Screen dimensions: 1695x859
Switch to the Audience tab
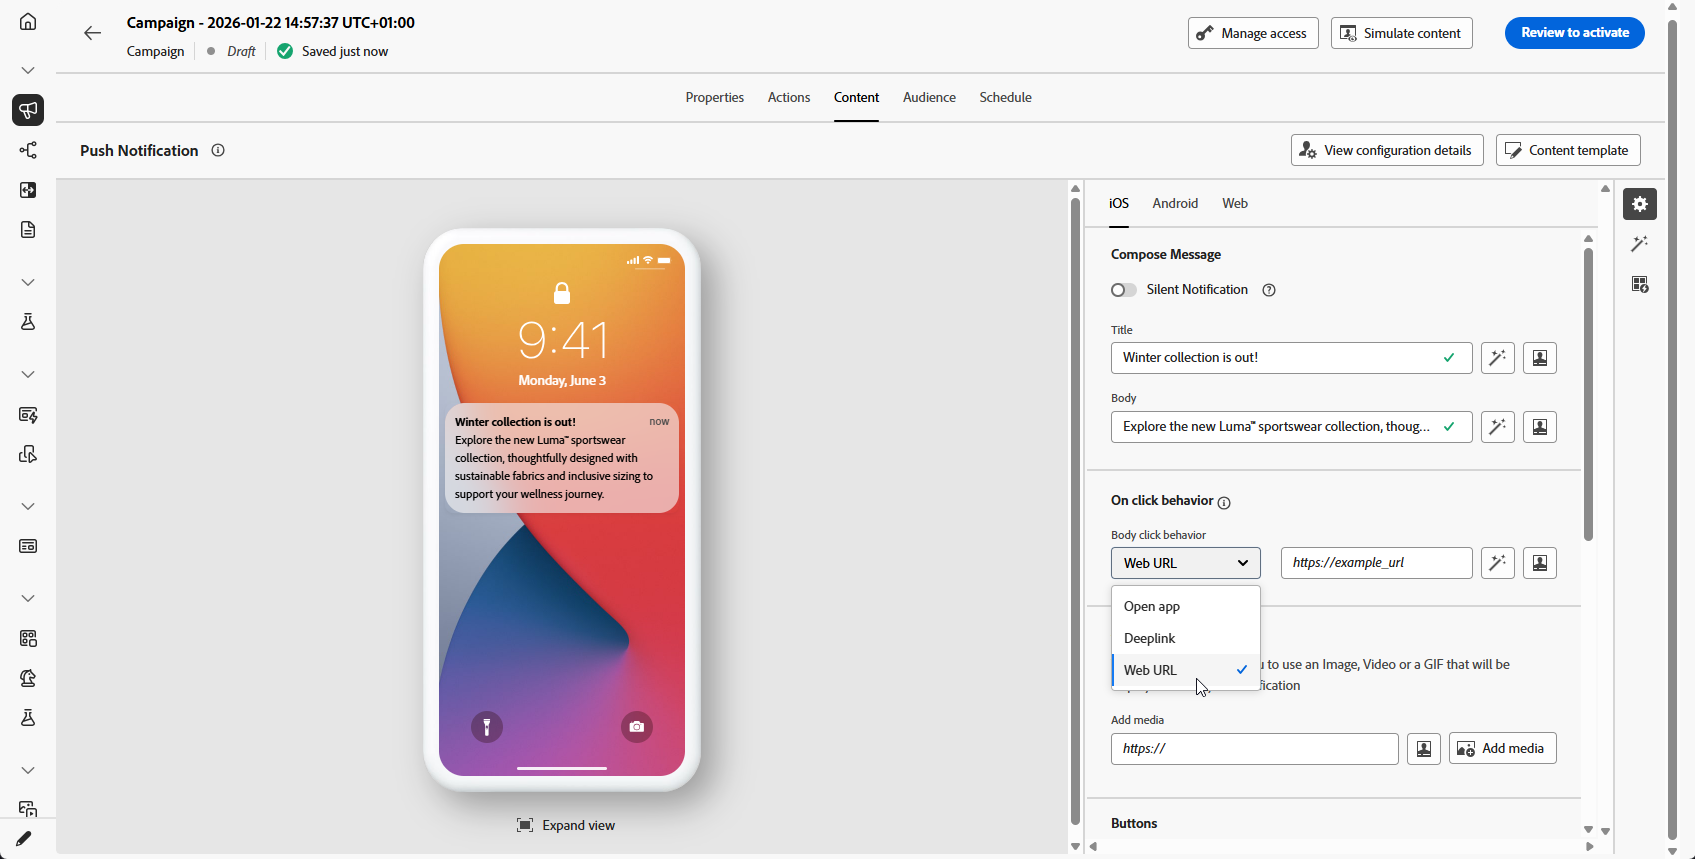[x=929, y=97]
